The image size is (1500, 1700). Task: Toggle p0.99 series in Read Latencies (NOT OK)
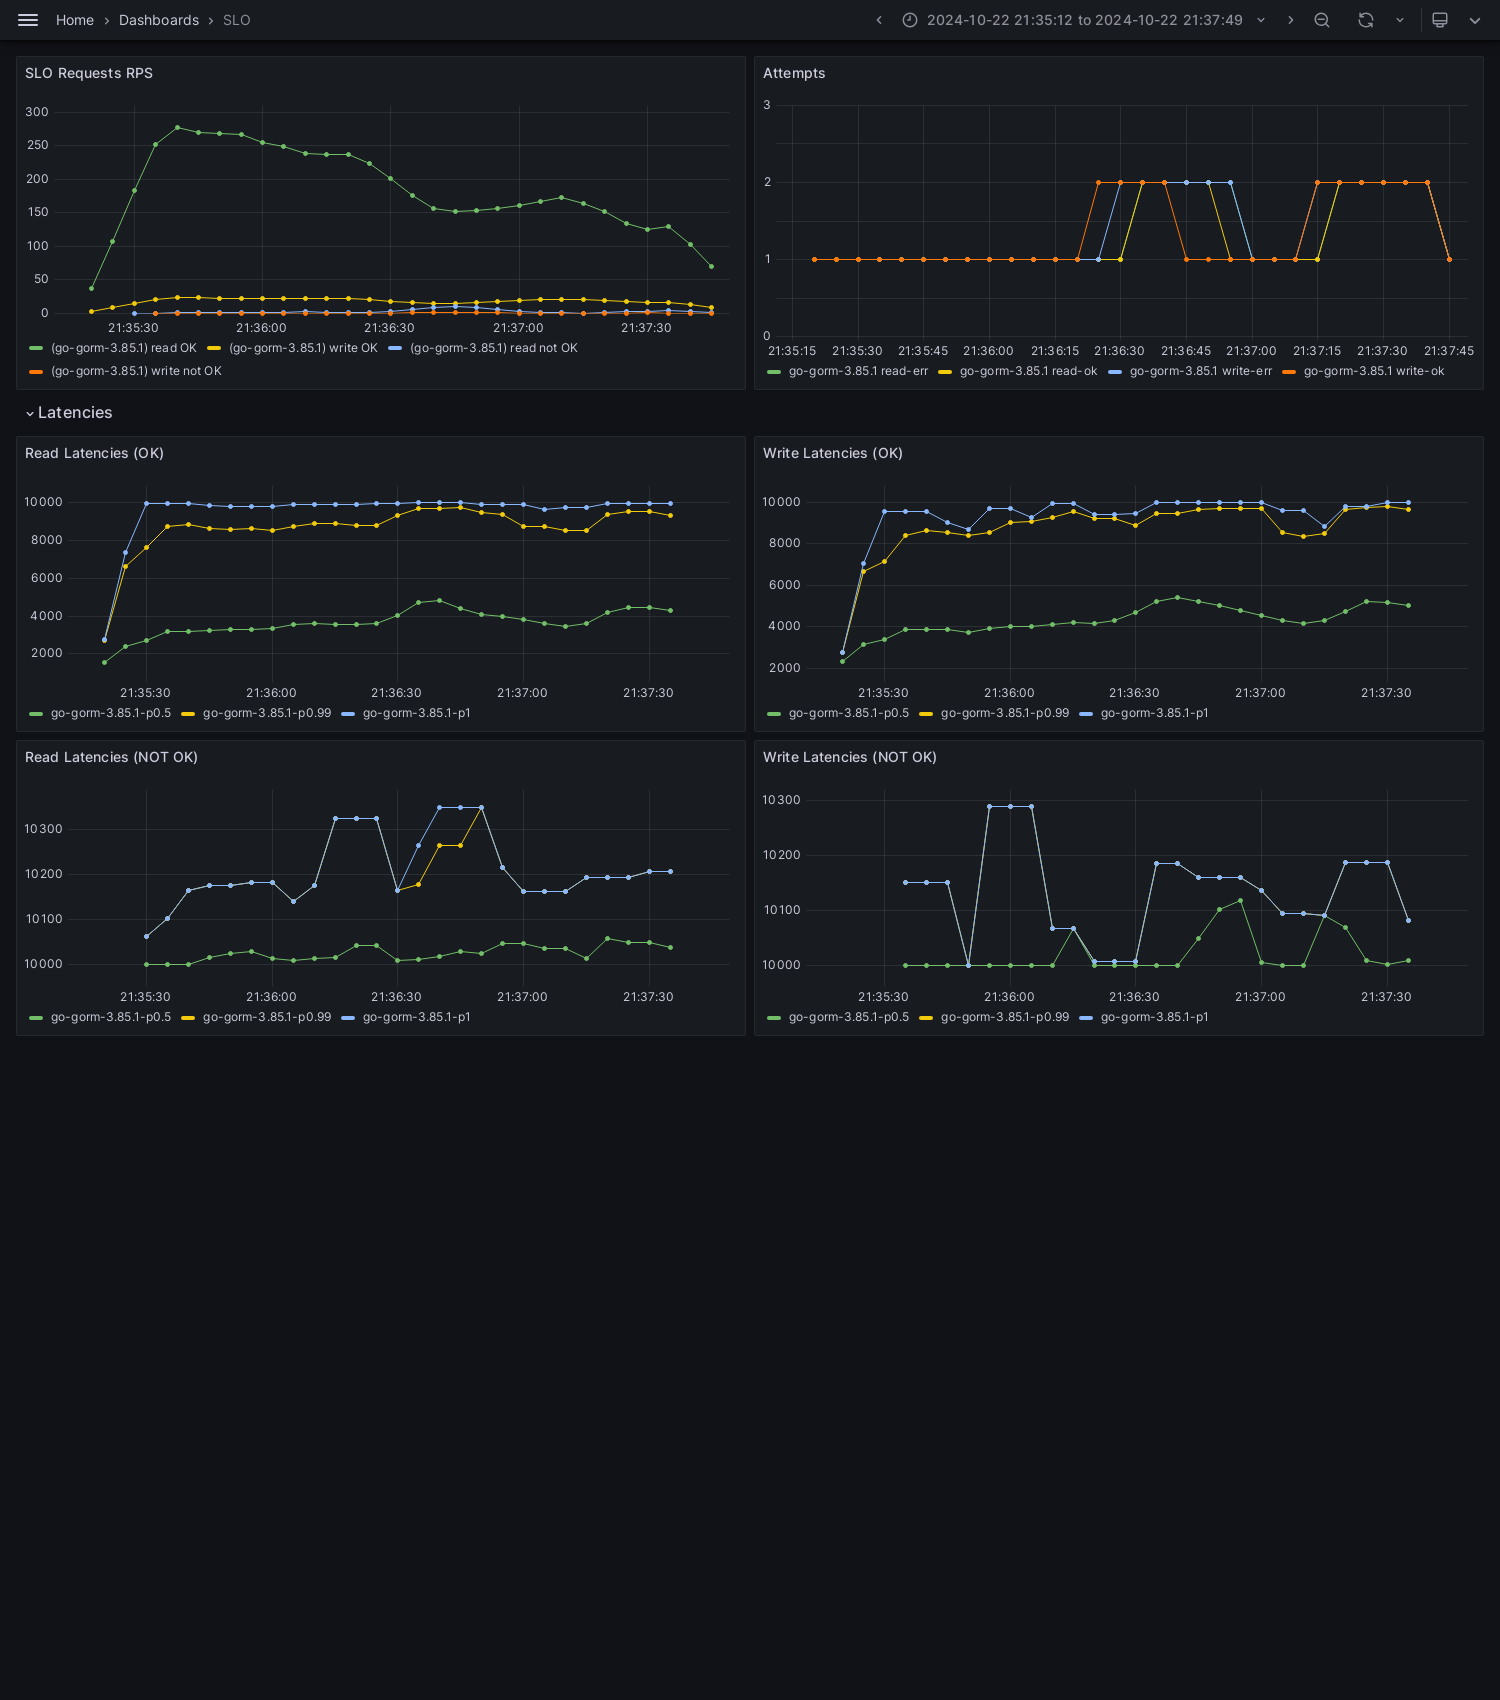tap(267, 1017)
